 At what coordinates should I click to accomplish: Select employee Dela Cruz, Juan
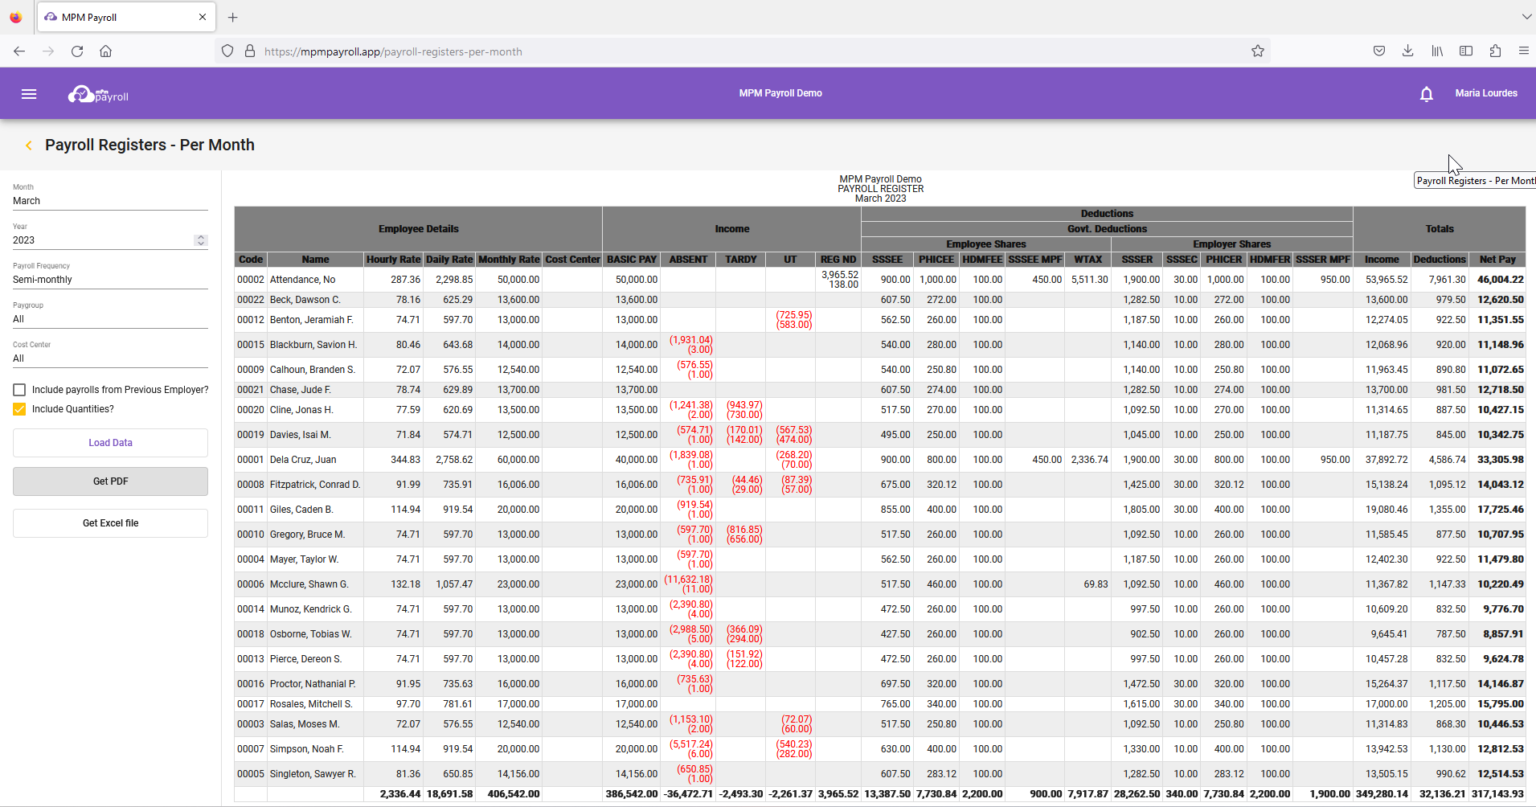tap(880, 460)
